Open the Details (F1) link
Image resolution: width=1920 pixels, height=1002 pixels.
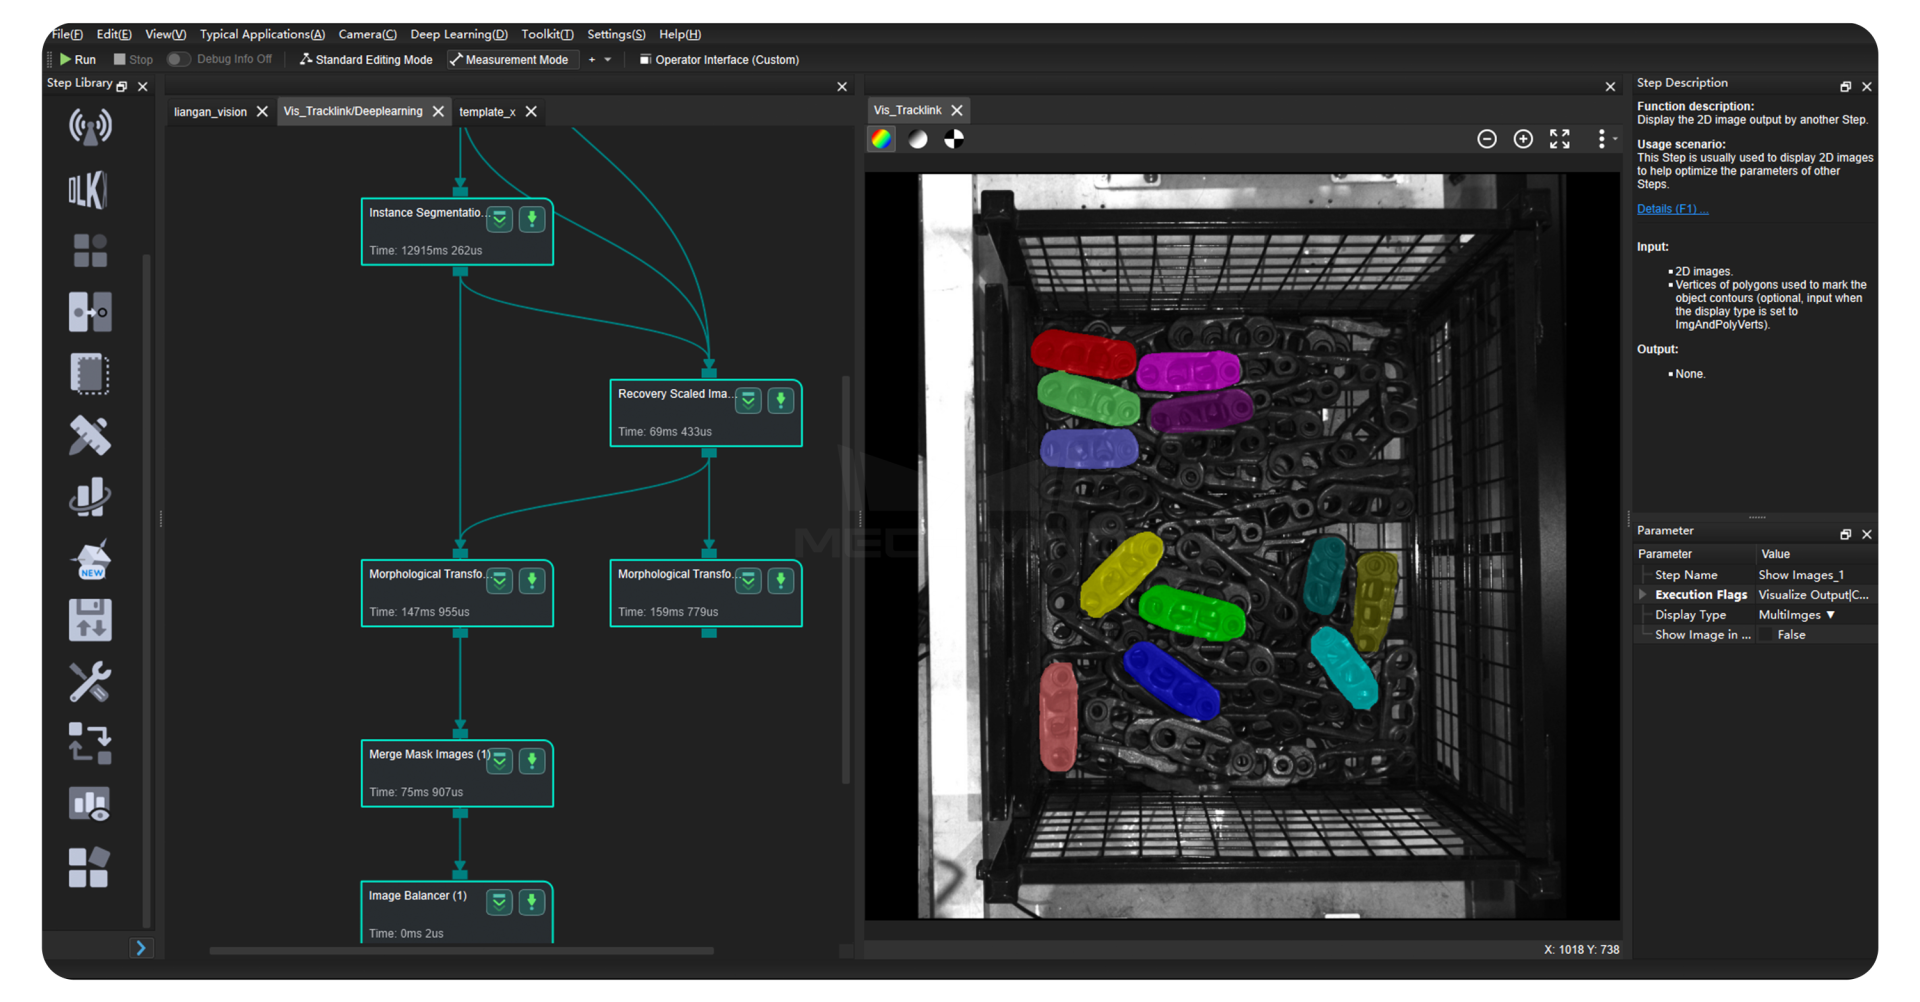click(x=1671, y=209)
